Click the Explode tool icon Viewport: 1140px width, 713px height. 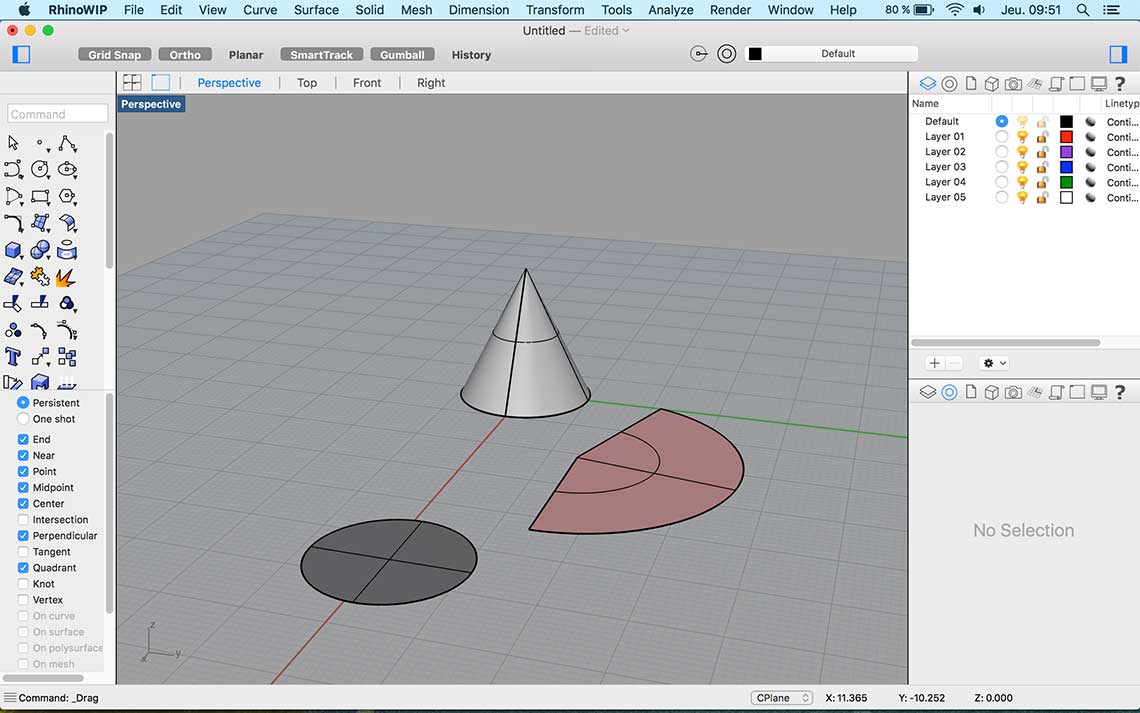click(x=66, y=277)
